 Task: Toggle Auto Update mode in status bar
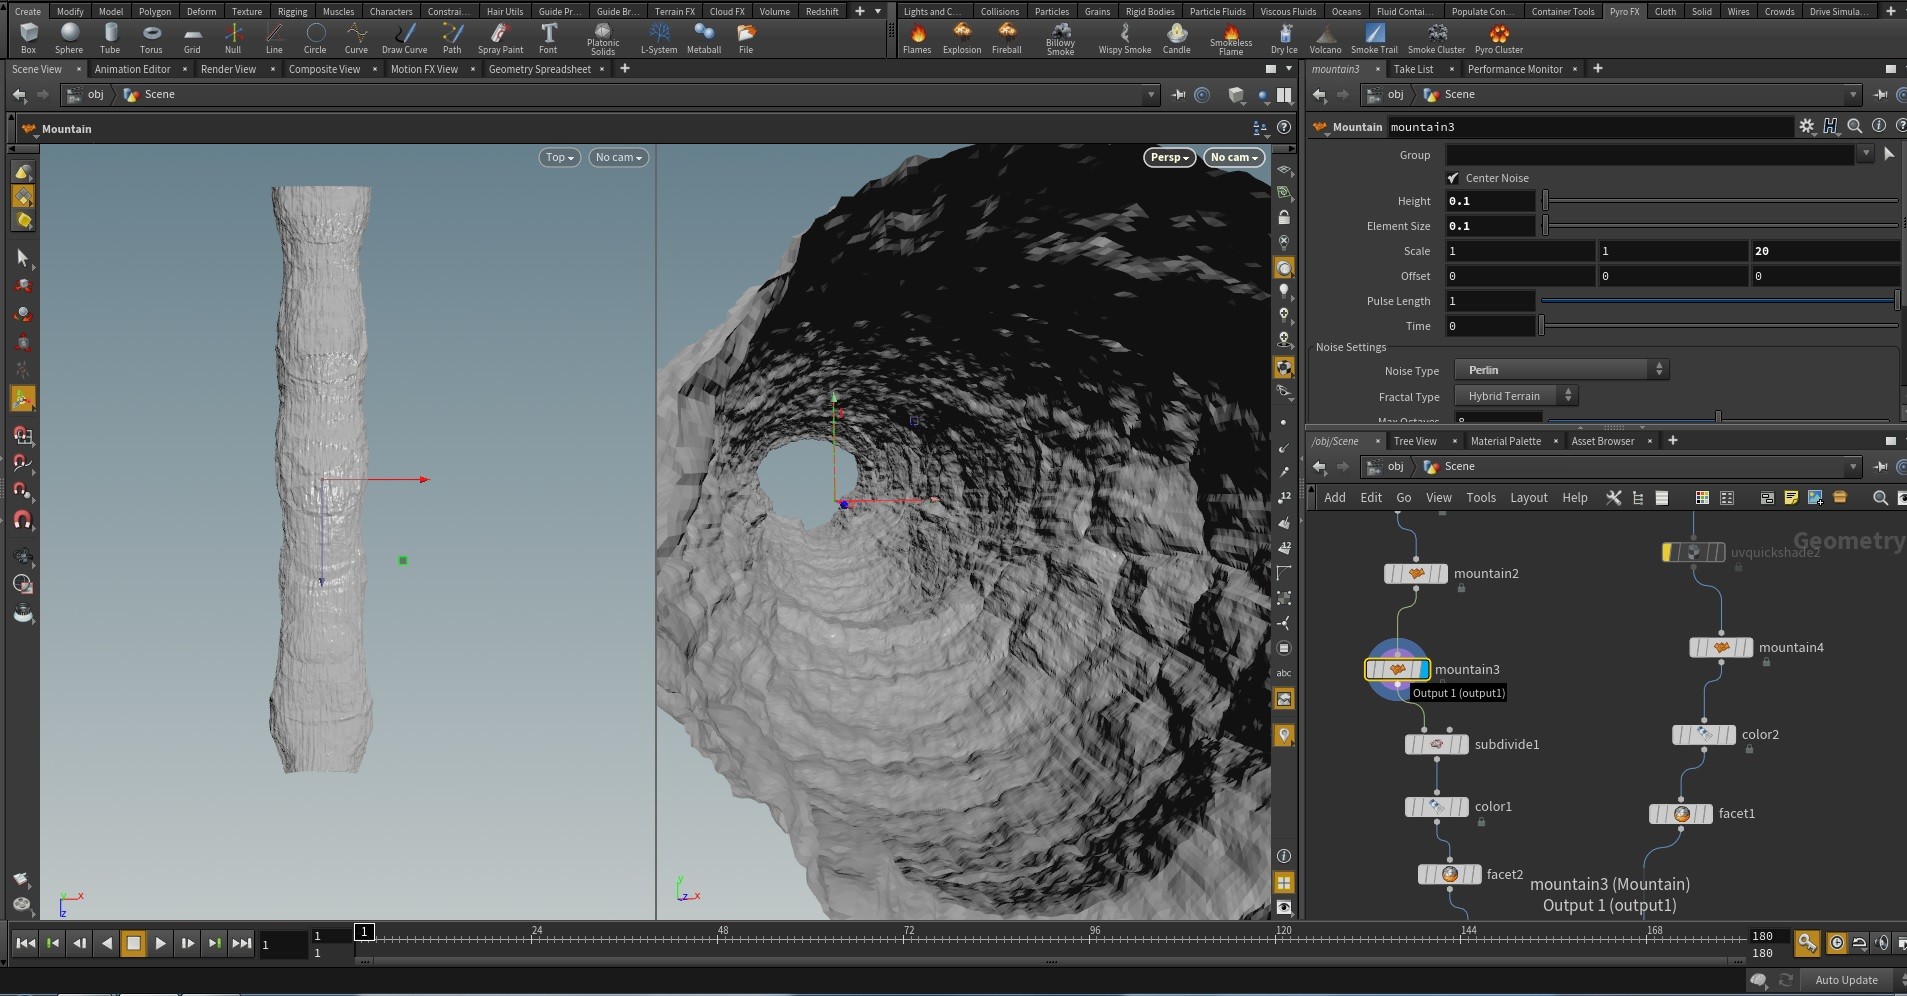[1845, 980]
